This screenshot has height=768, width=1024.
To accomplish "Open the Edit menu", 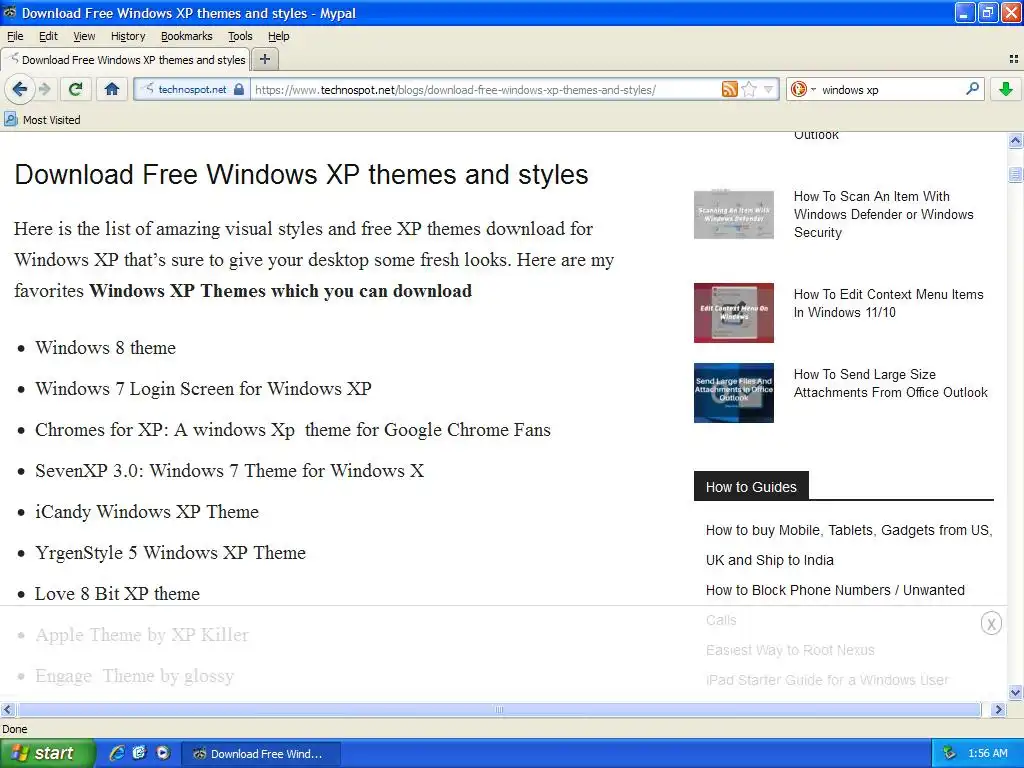I will (x=48, y=36).
